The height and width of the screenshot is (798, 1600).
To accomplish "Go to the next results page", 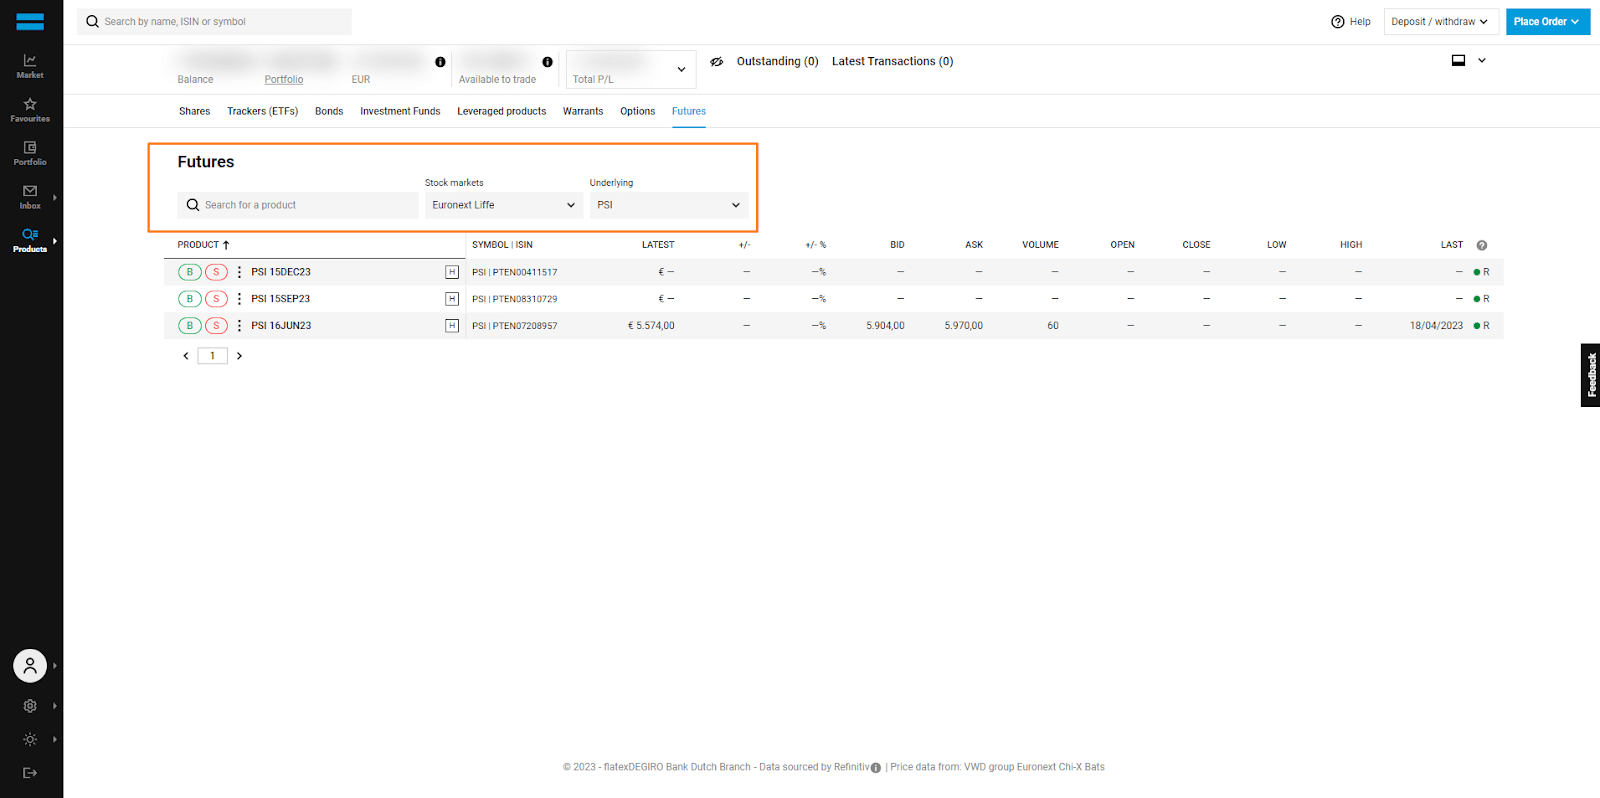I will 239,356.
